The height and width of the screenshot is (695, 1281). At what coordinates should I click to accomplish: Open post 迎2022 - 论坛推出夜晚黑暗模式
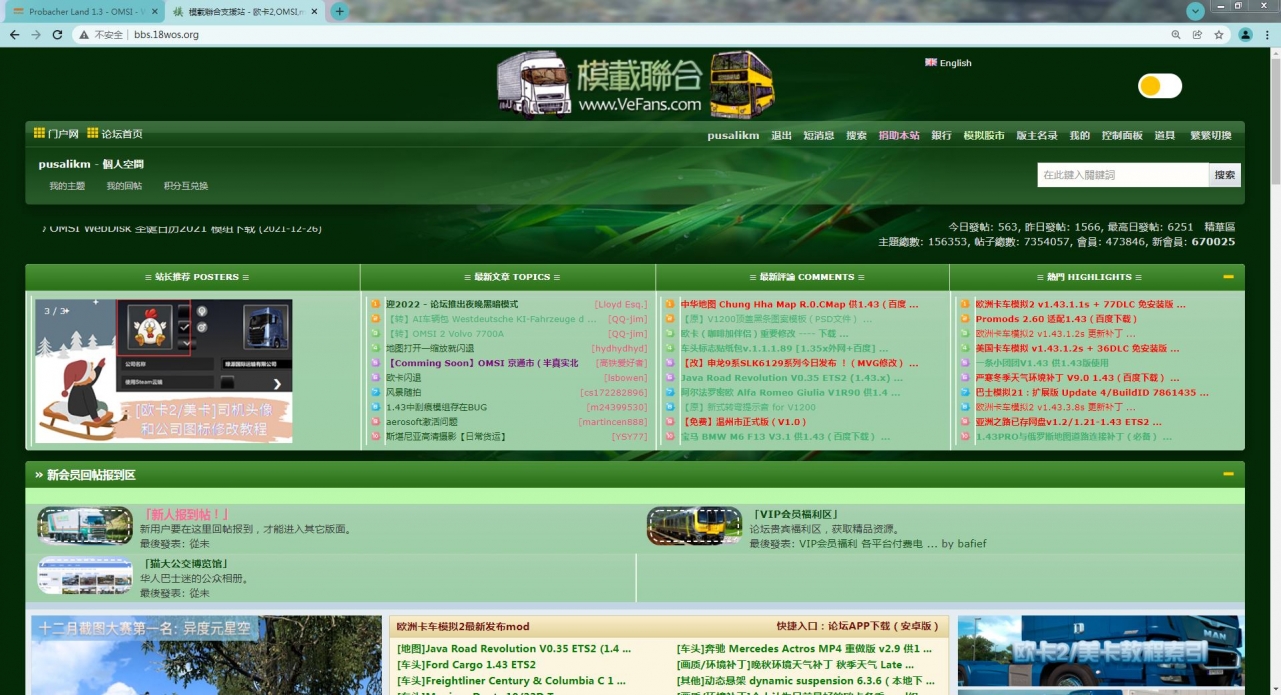pyautogui.click(x=452, y=304)
